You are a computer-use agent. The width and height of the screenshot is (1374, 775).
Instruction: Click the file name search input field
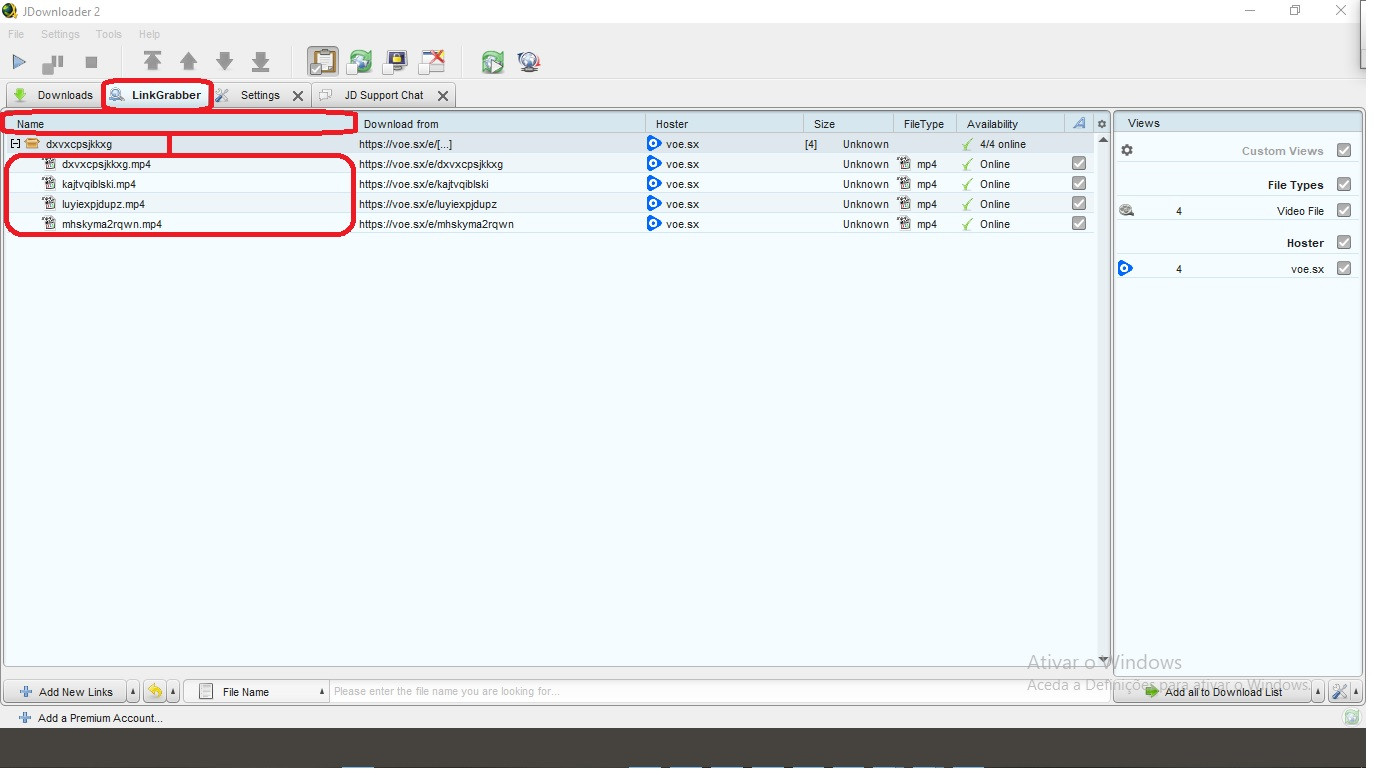[x=720, y=691]
